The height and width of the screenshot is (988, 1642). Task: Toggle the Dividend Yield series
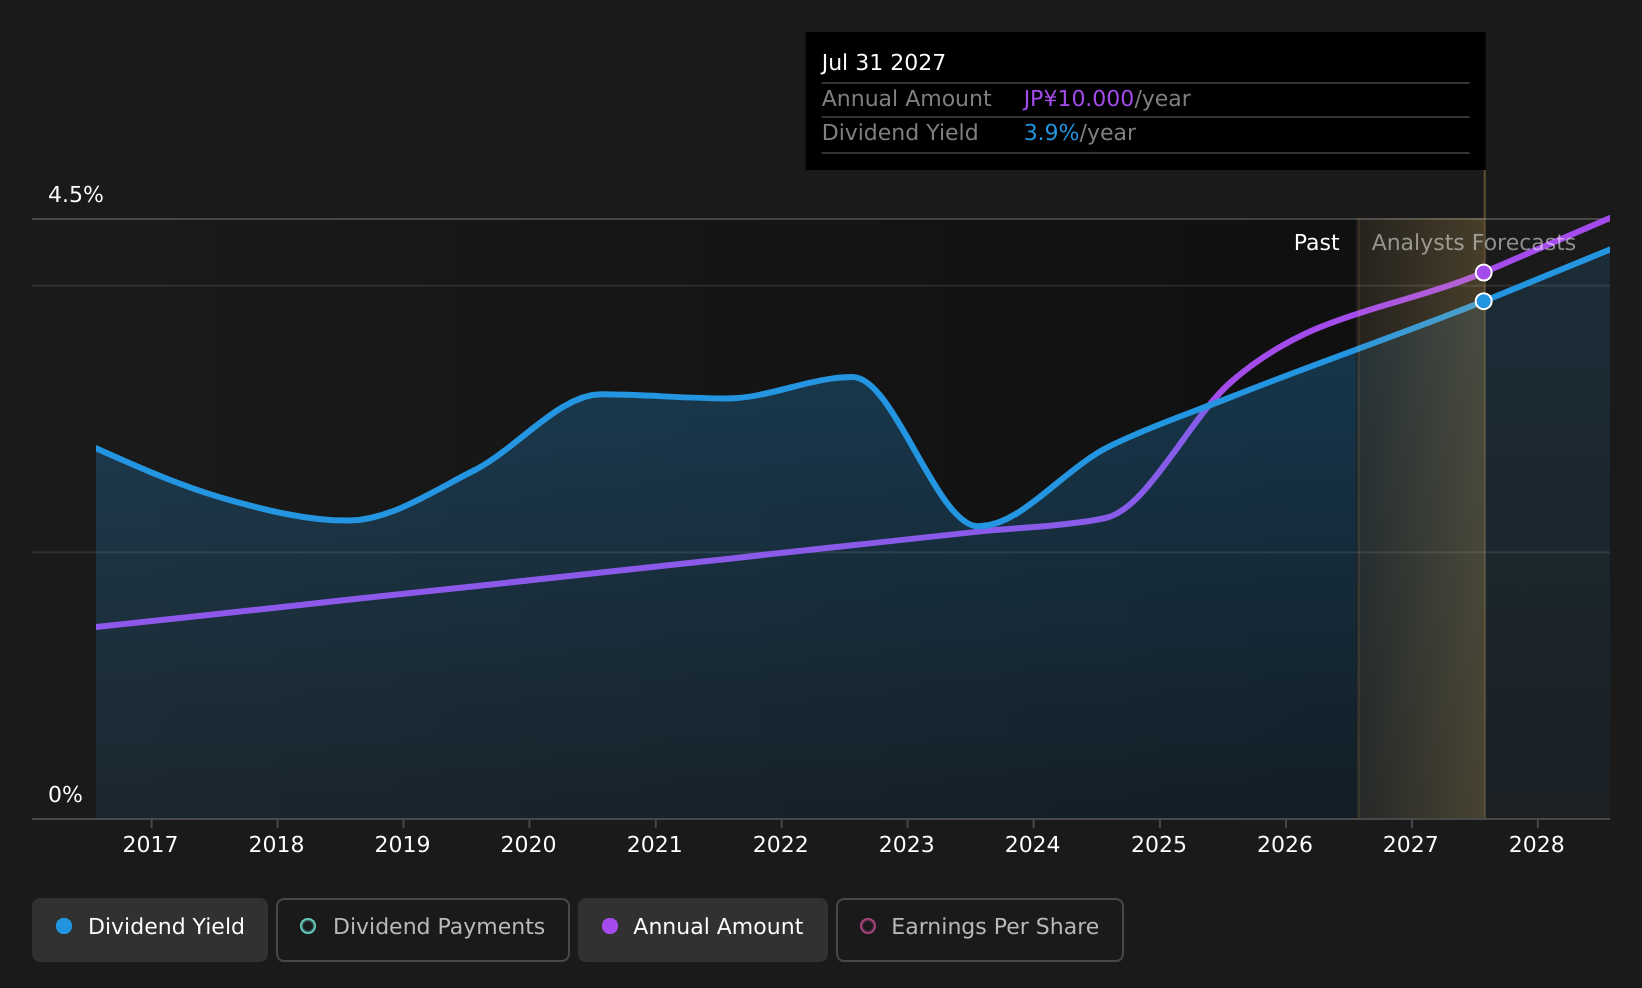(150, 930)
